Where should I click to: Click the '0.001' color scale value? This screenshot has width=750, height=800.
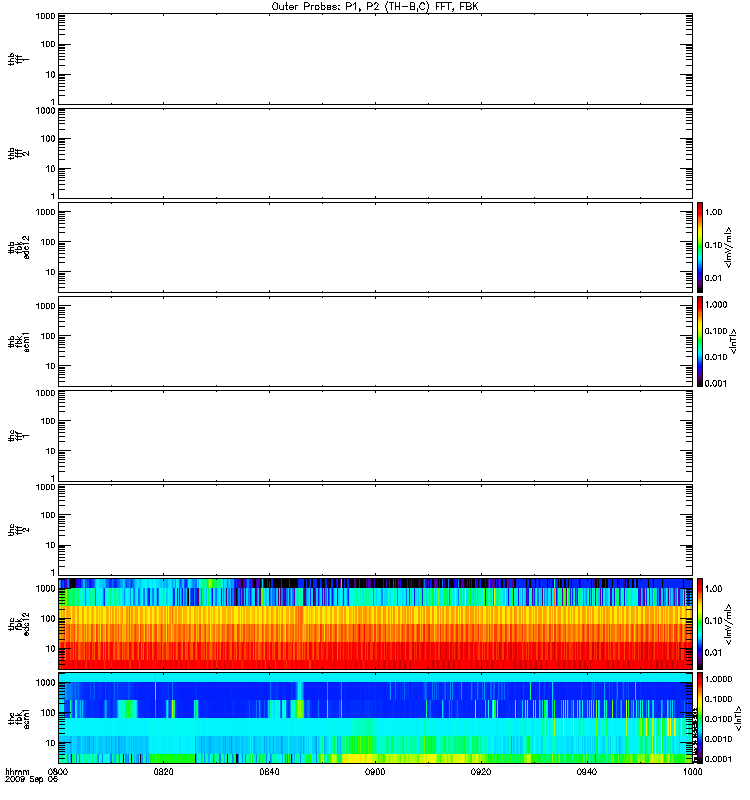tap(716, 383)
